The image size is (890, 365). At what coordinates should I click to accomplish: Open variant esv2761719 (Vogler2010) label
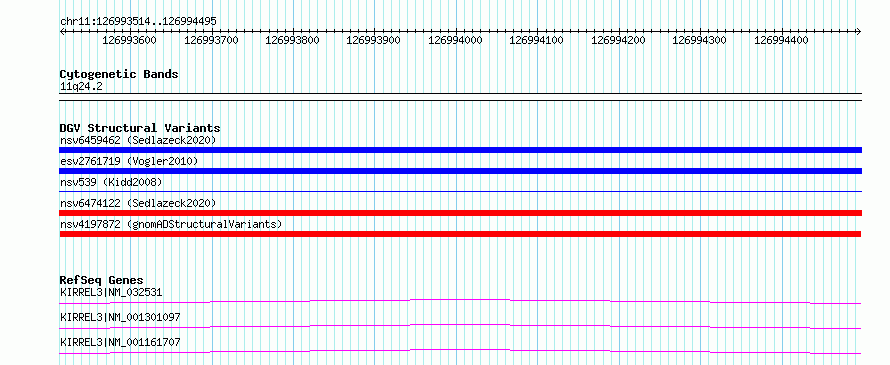pyautogui.click(x=129, y=161)
